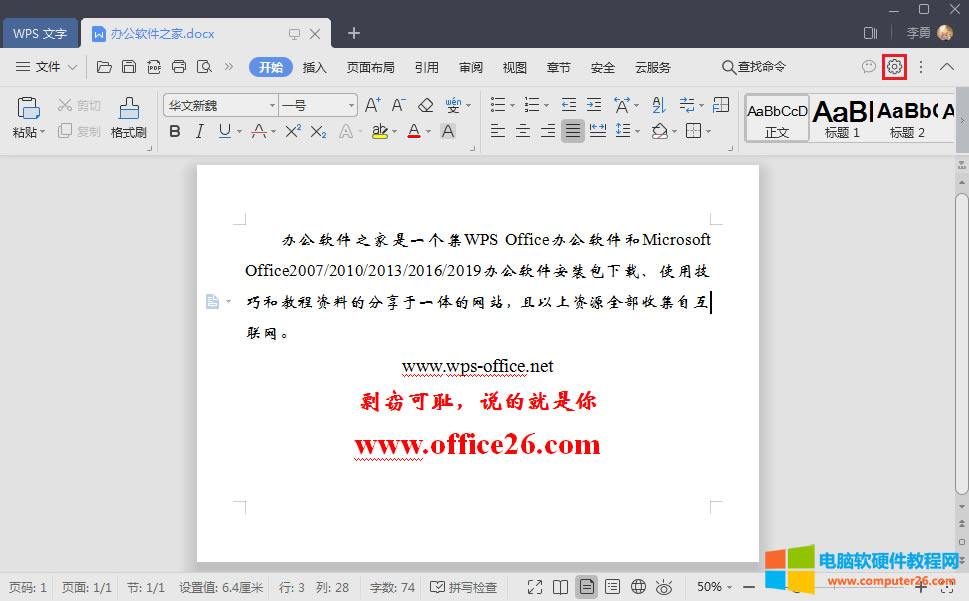Toggle Bold formatting
This screenshot has width=969, height=601.
175,131
